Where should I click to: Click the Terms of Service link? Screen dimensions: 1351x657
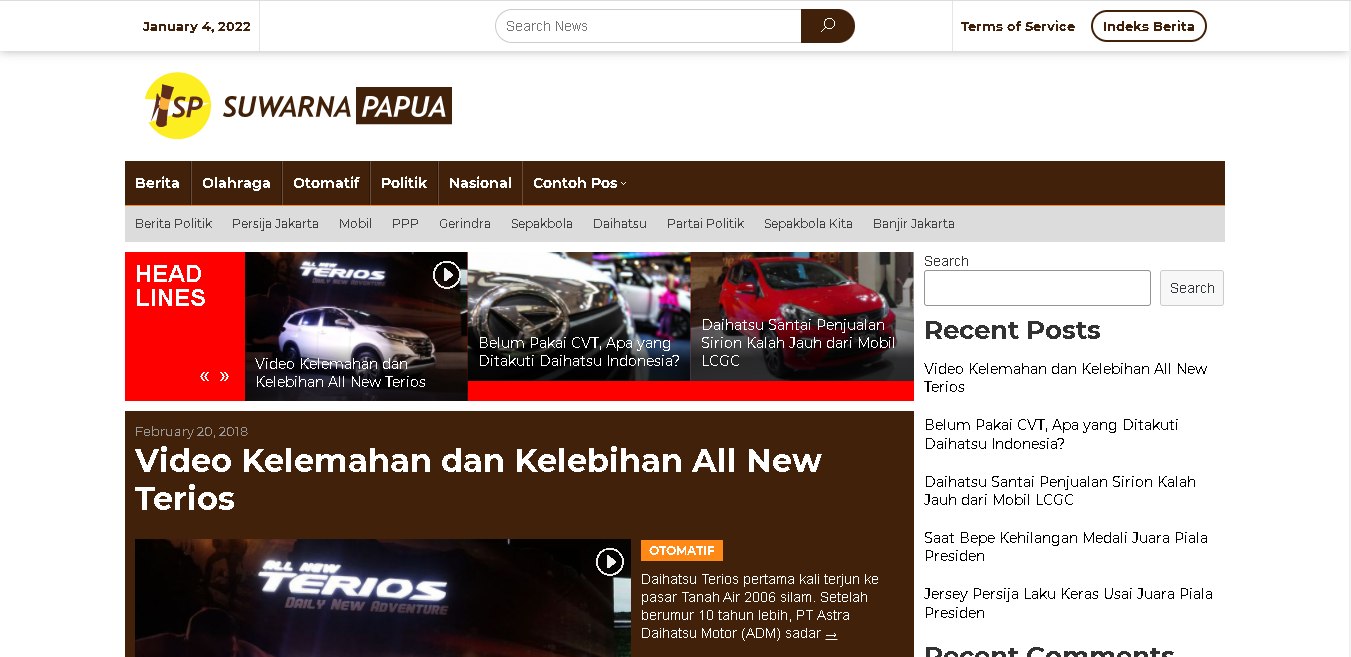1018,26
